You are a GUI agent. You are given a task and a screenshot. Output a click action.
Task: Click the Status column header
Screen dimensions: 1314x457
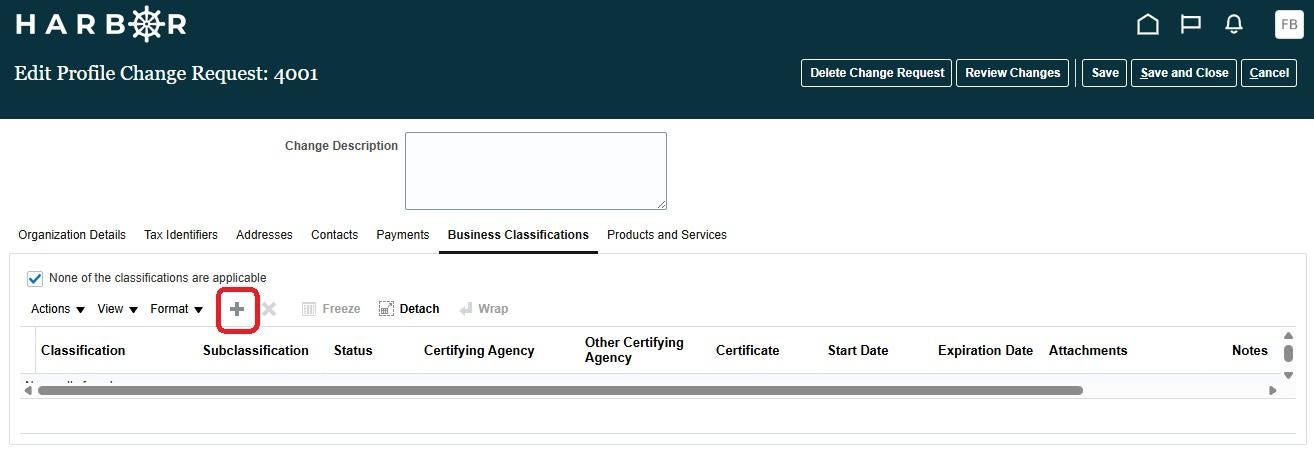coord(353,351)
